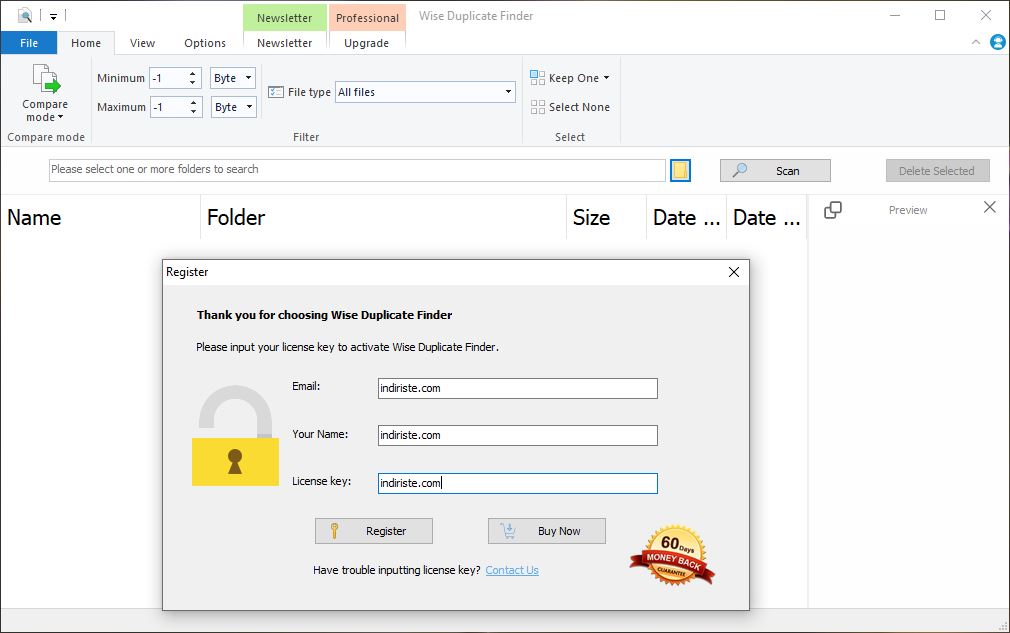The height and width of the screenshot is (633, 1010).
Task: Collapse the ribbon with the chevron
Action: coord(976,43)
